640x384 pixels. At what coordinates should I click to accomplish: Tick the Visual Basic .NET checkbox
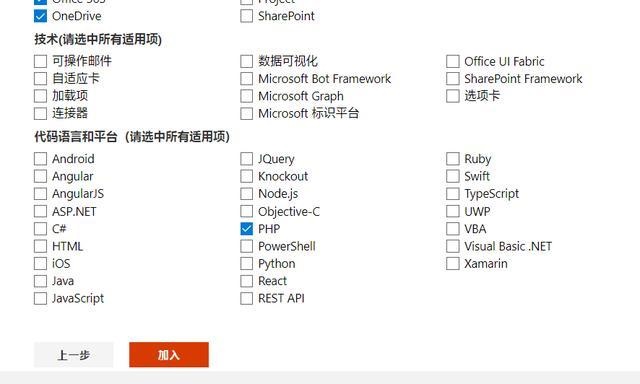(x=453, y=246)
